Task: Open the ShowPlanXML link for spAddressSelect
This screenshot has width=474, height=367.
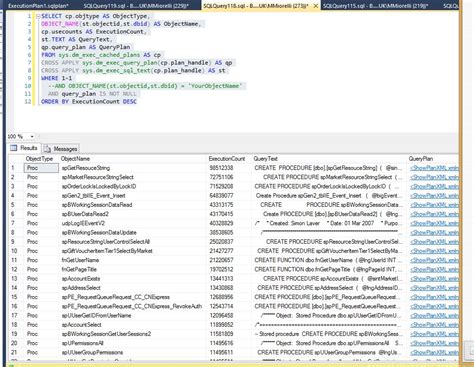Action: pos(434,288)
